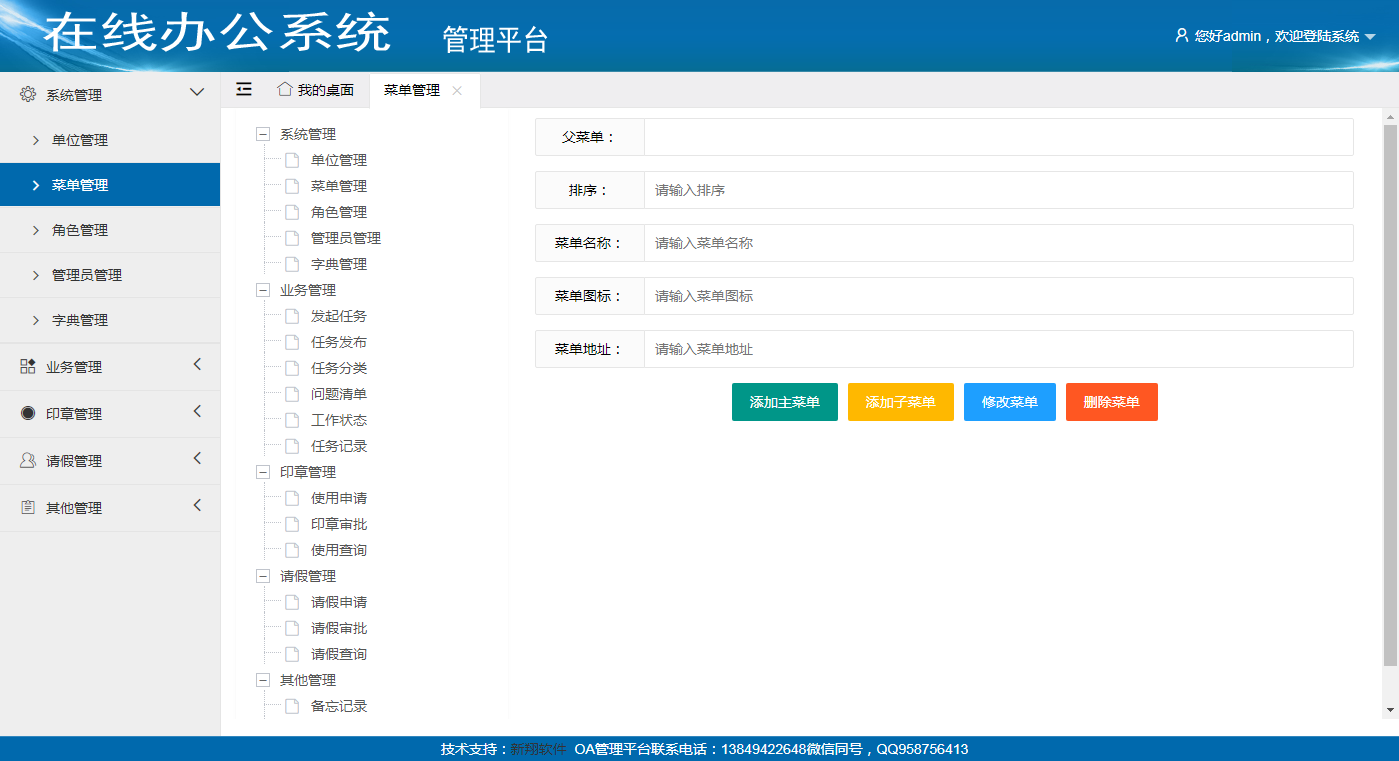Click the 请假管理 person icon in sidebar
Screen dimensions: 1399x761
point(28,461)
